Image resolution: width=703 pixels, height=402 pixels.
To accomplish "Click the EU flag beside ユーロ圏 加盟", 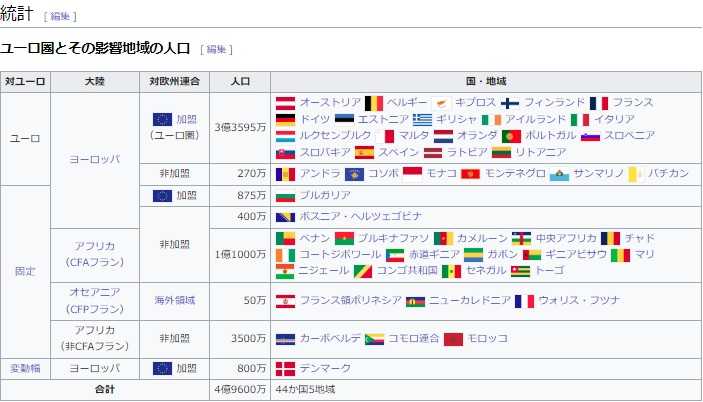I will [x=162, y=119].
